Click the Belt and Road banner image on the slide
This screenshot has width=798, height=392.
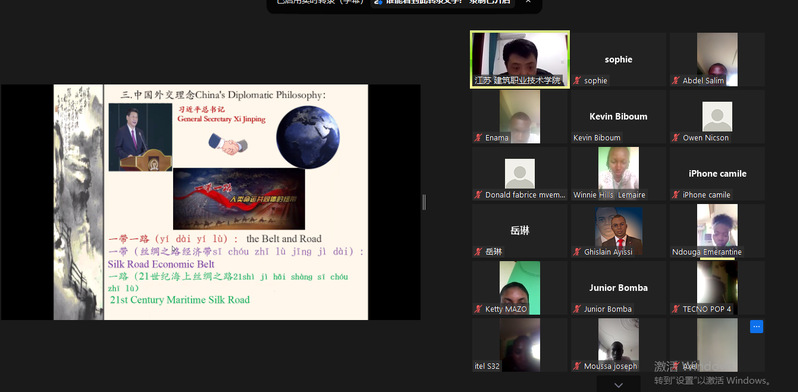(239, 199)
